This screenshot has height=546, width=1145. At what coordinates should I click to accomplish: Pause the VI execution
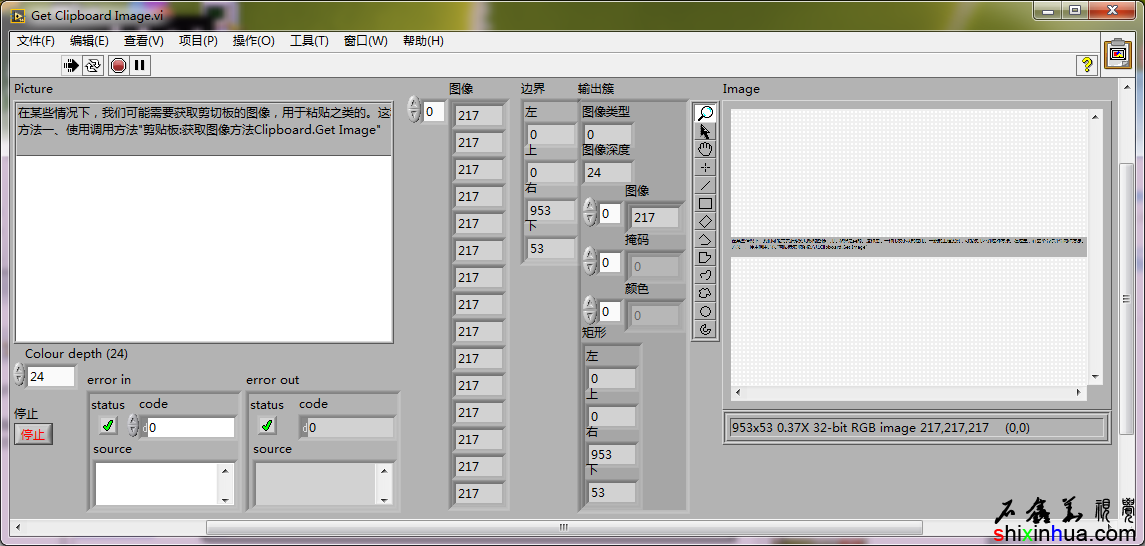[140, 65]
